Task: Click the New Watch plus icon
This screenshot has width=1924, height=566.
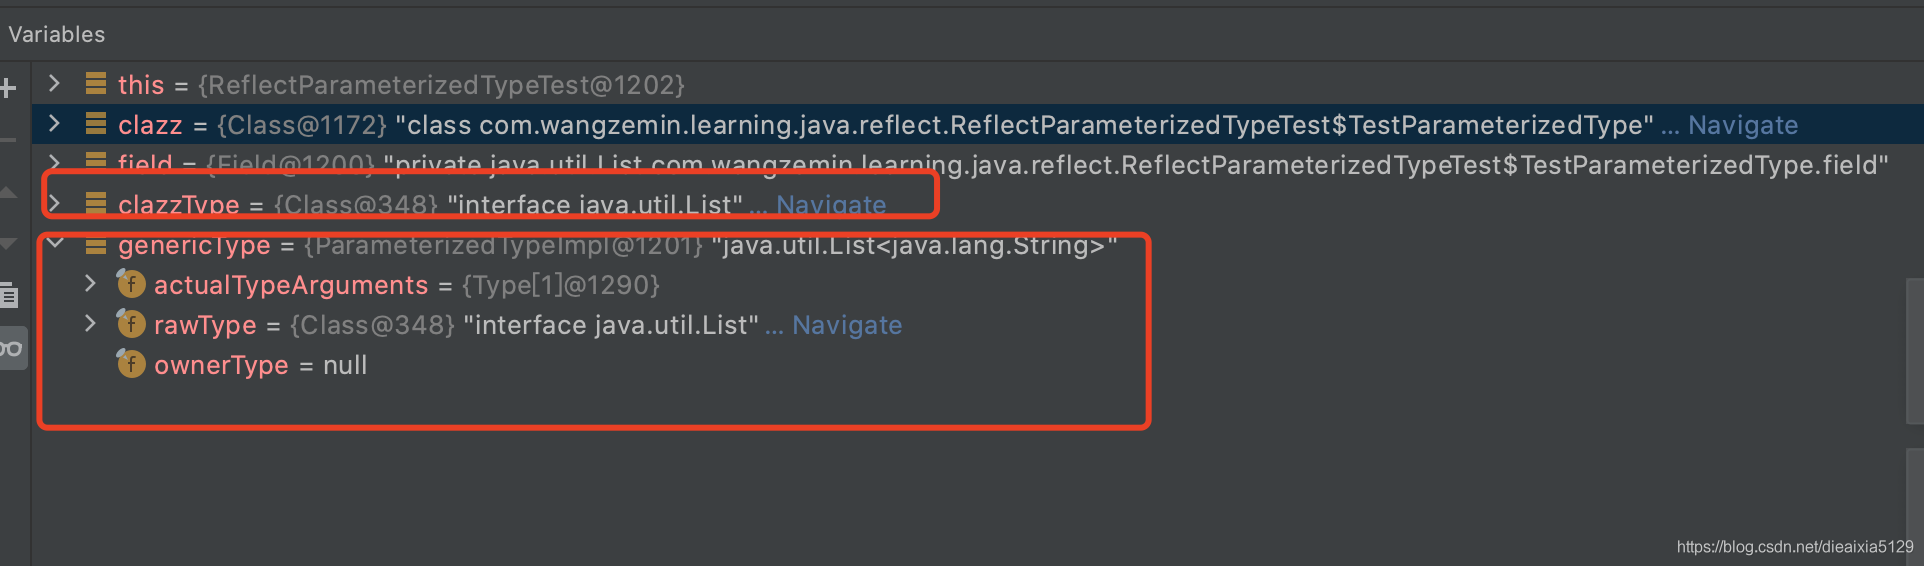Action: click(8, 88)
